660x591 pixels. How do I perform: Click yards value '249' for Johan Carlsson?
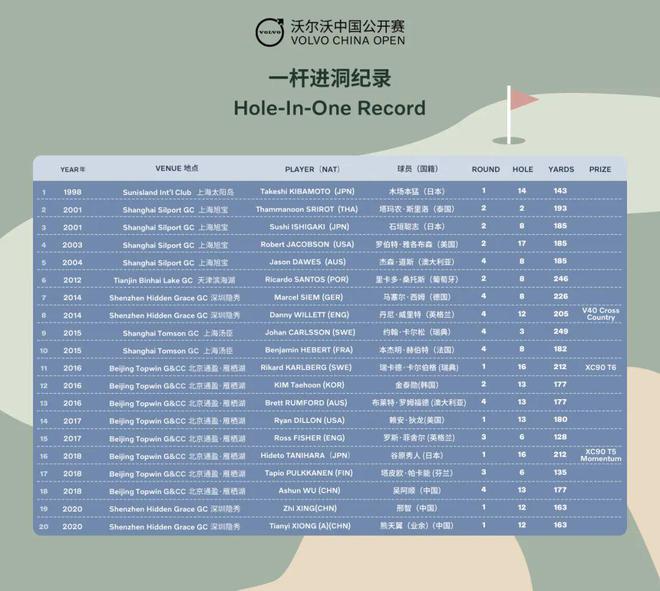[x=561, y=332]
